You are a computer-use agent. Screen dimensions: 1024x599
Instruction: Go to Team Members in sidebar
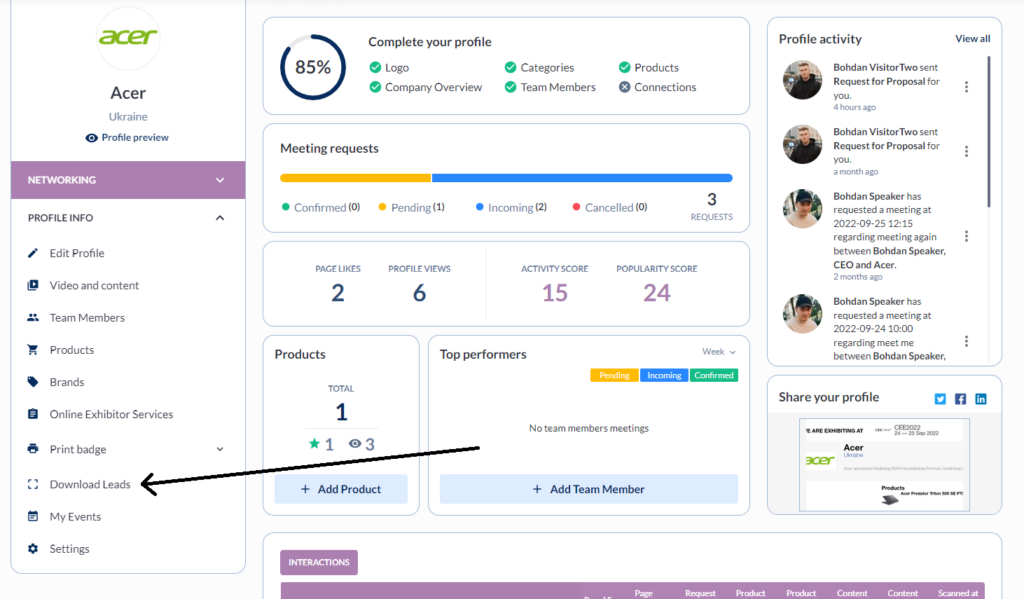pos(87,317)
